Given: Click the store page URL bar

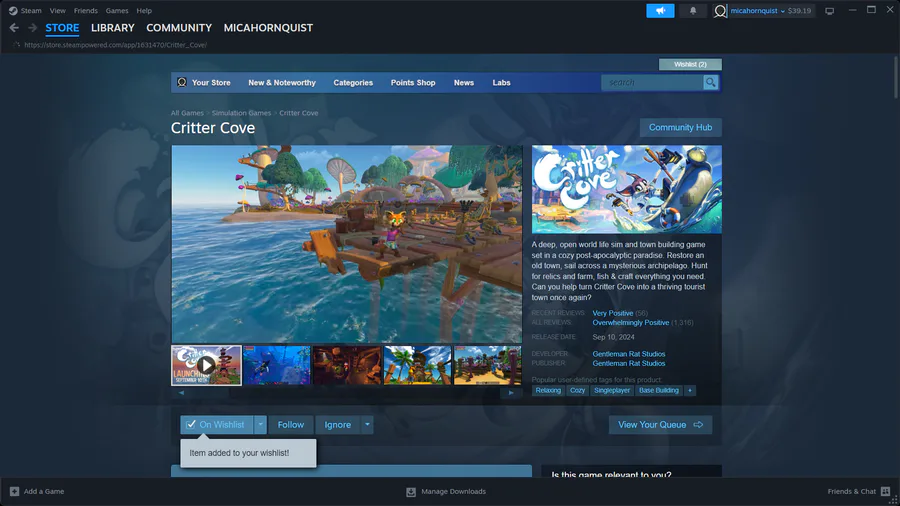Looking at the screenshot, I should pyautogui.click(x=115, y=45).
